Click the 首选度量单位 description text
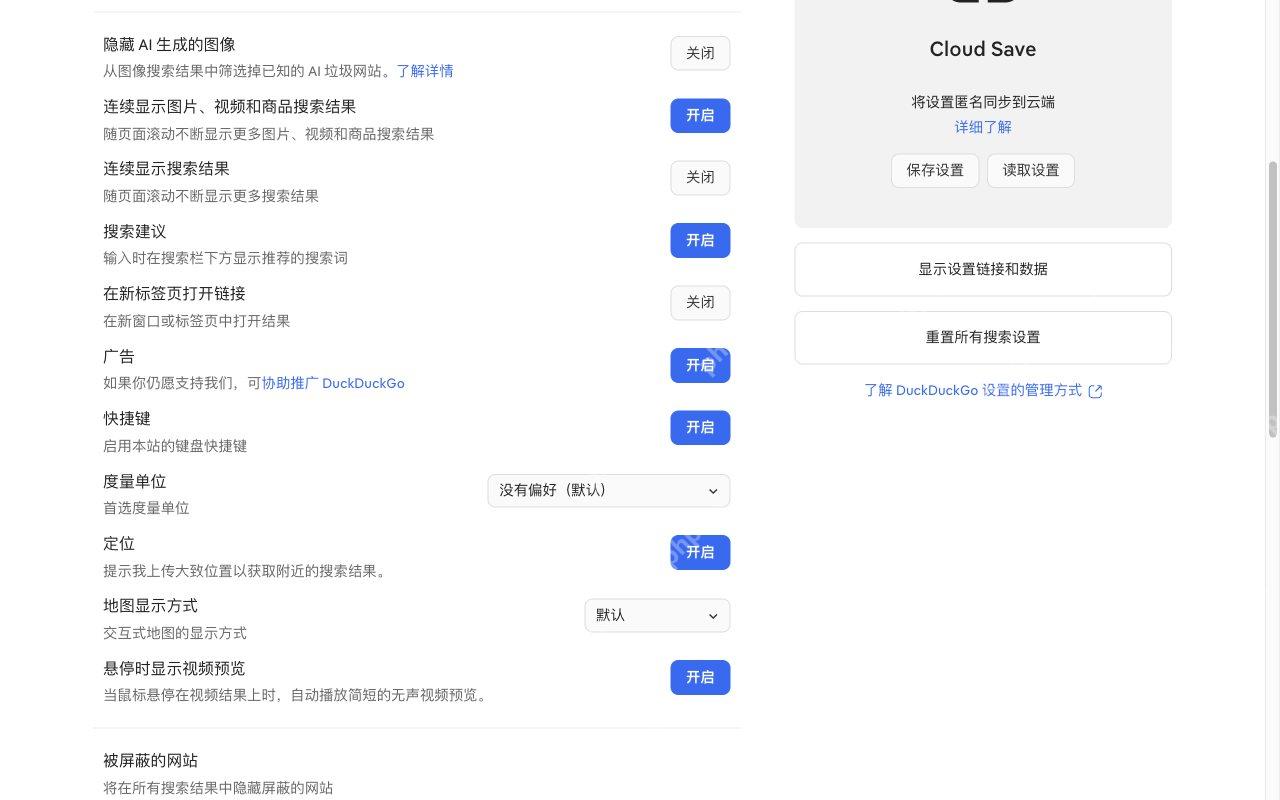The height and width of the screenshot is (800, 1280). [146, 508]
